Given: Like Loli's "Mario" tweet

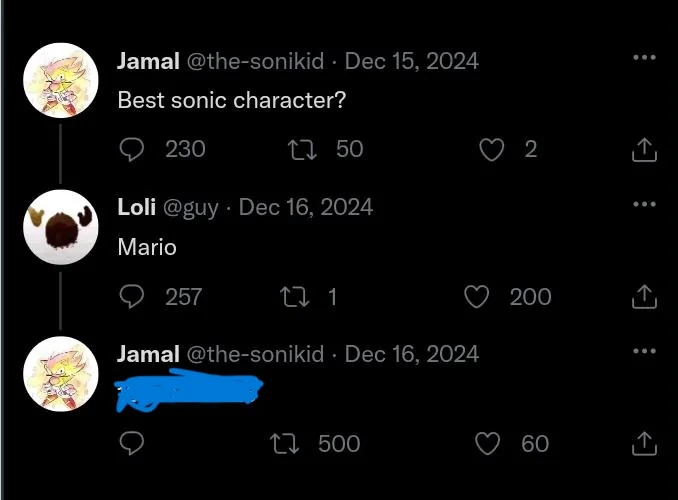Looking at the screenshot, I should point(476,297).
